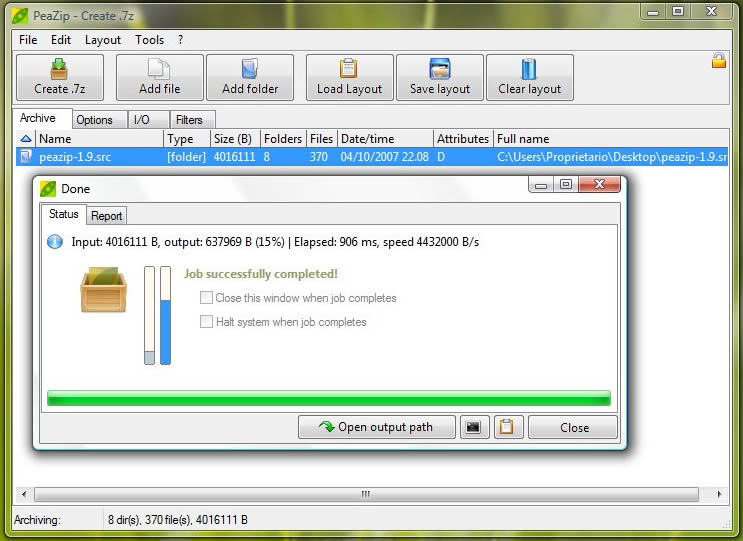Minimize the Done dialog window
Viewport: 743px width, 541px height.
coord(541,185)
